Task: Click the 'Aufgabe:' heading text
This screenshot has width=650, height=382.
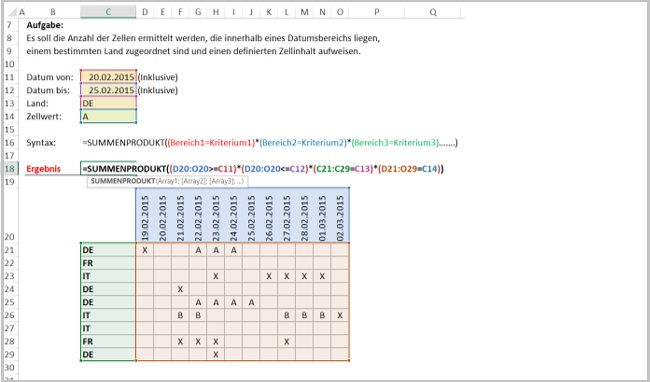Action: pos(45,25)
